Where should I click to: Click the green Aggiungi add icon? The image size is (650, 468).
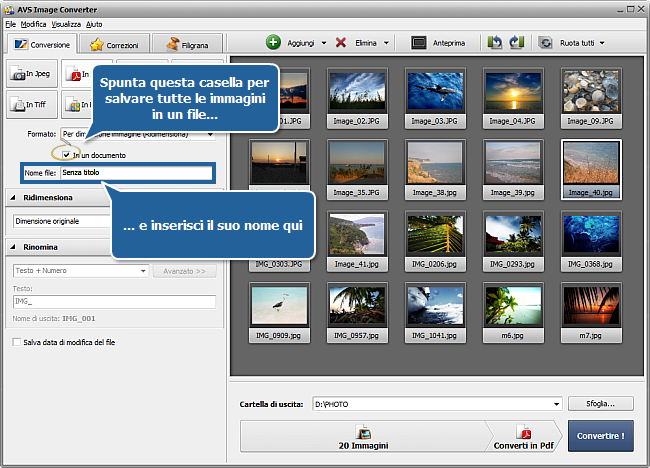273,43
